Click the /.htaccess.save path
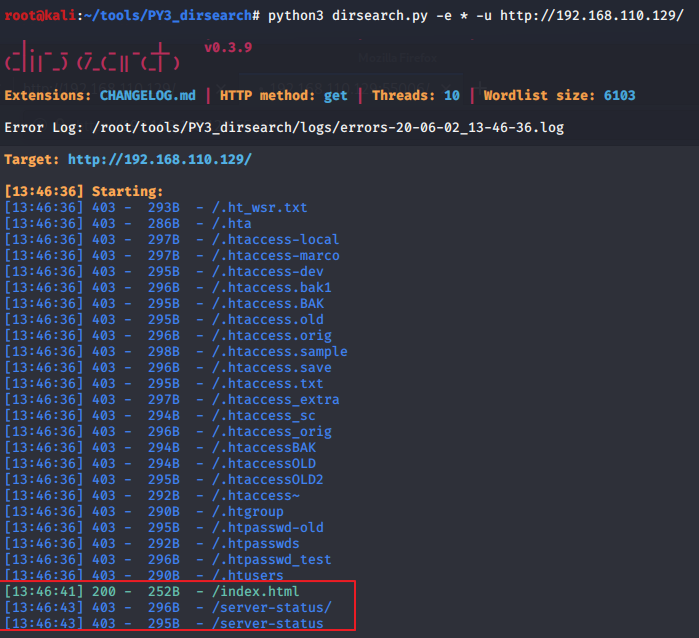The image size is (699, 638). click(x=271, y=368)
